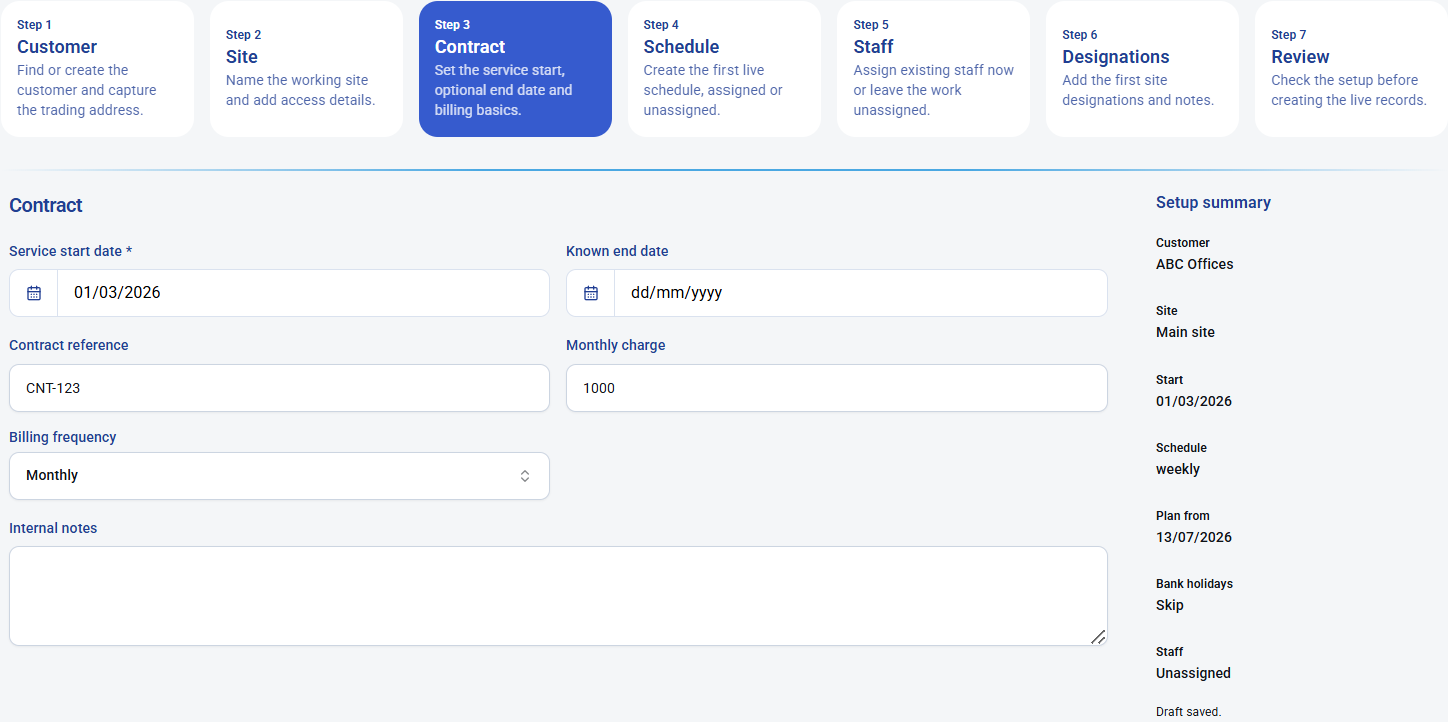Click the Contract section heading
1448x722 pixels.
46,206
